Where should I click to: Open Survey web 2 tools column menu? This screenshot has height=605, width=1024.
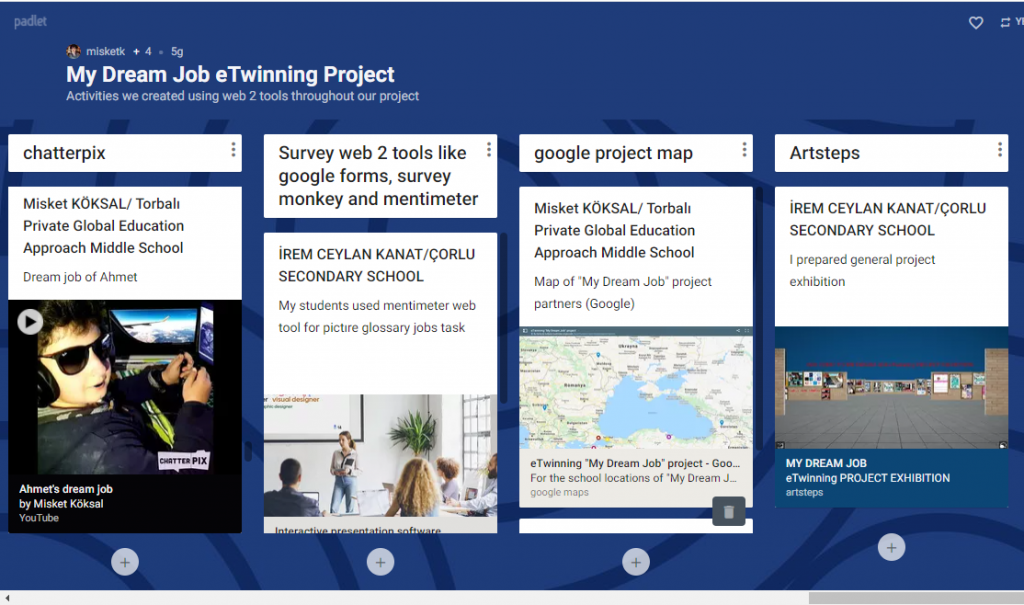point(488,150)
